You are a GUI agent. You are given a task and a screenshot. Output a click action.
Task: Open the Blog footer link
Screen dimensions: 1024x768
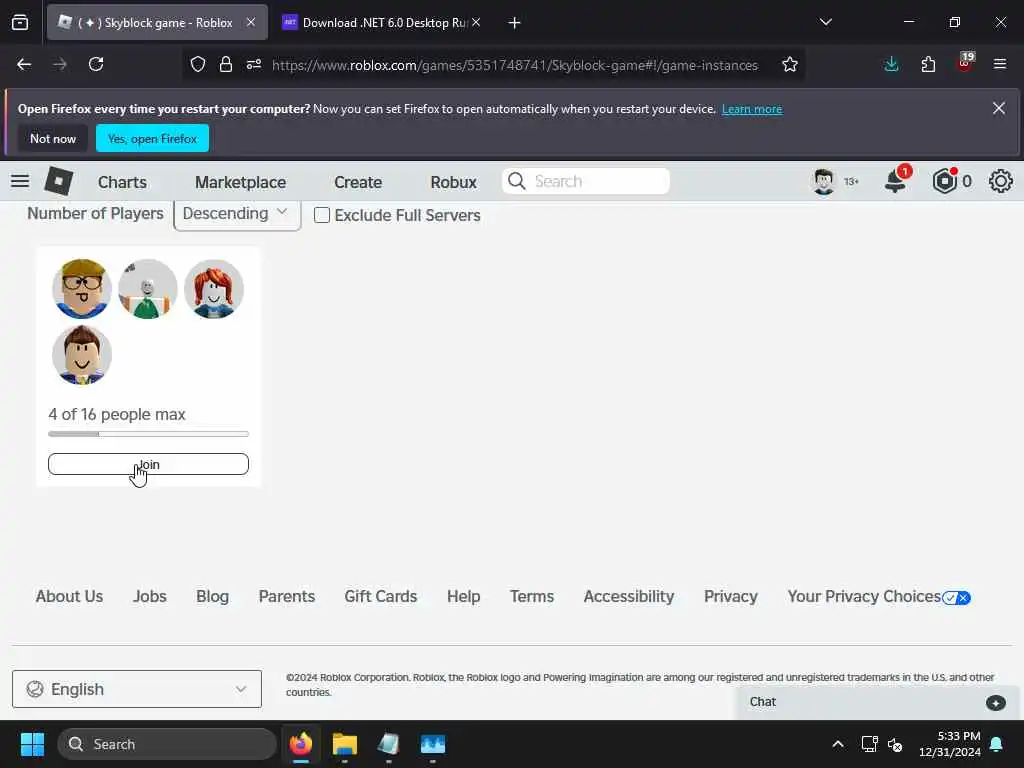[212, 596]
